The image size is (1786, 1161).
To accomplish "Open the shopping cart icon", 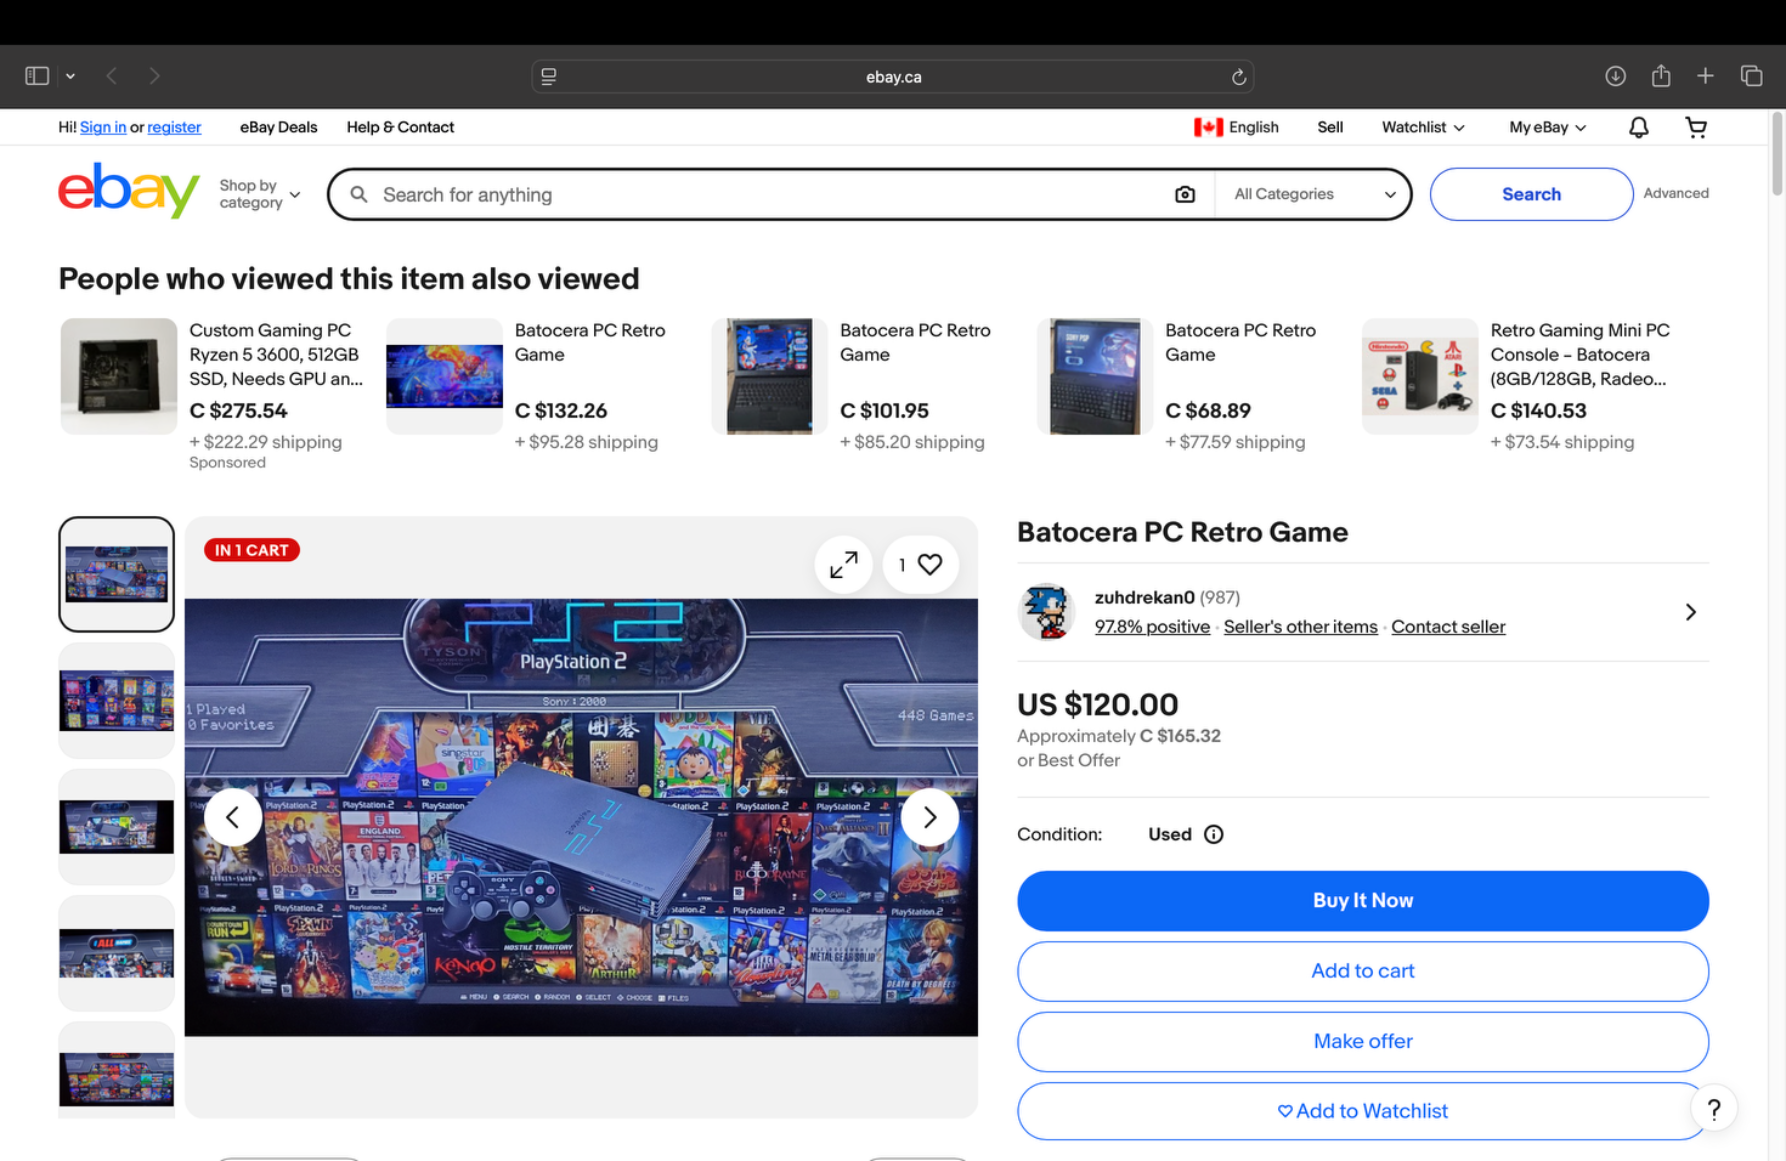I will tap(1695, 127).
